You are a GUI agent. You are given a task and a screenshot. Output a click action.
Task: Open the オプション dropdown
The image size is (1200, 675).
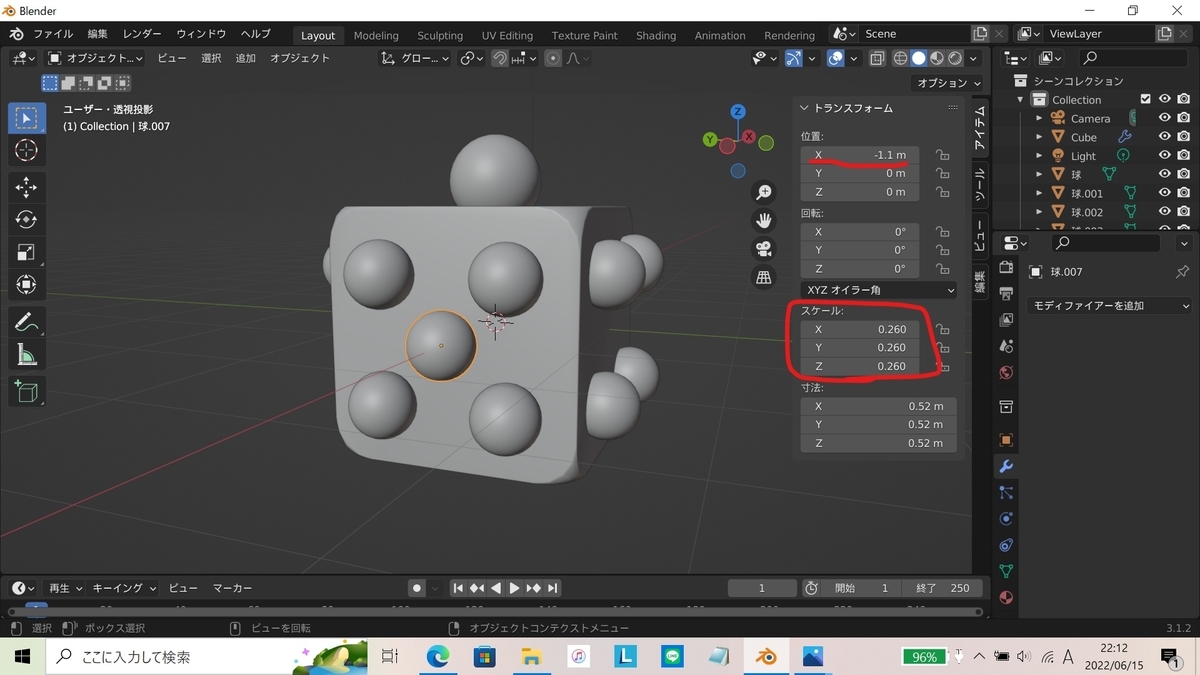click(948, 83)
